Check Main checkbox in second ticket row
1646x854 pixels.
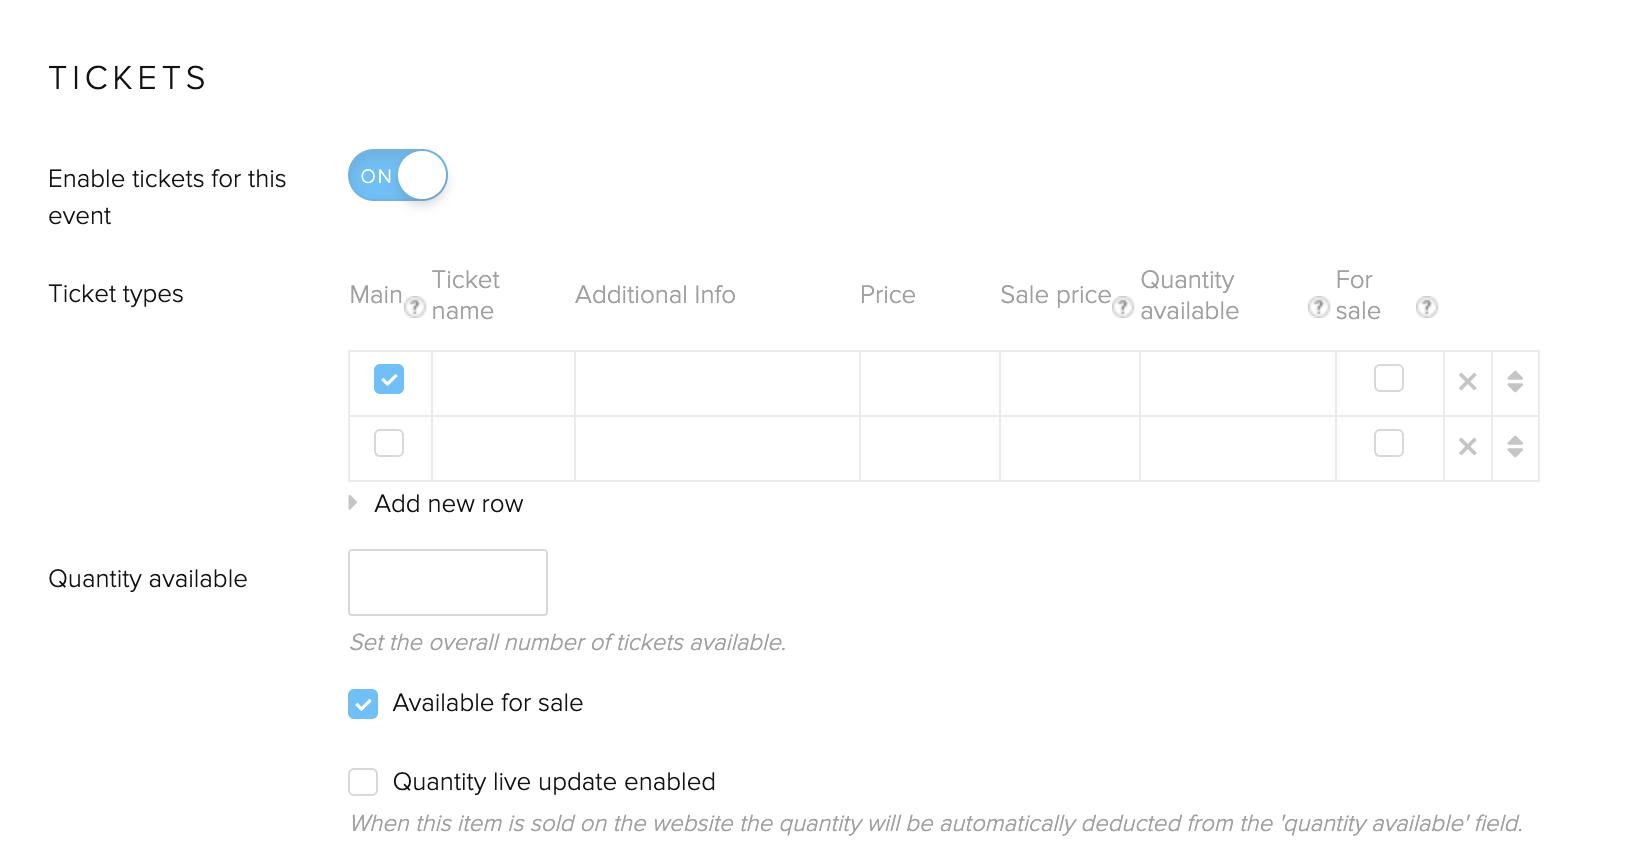pos(389,443)
